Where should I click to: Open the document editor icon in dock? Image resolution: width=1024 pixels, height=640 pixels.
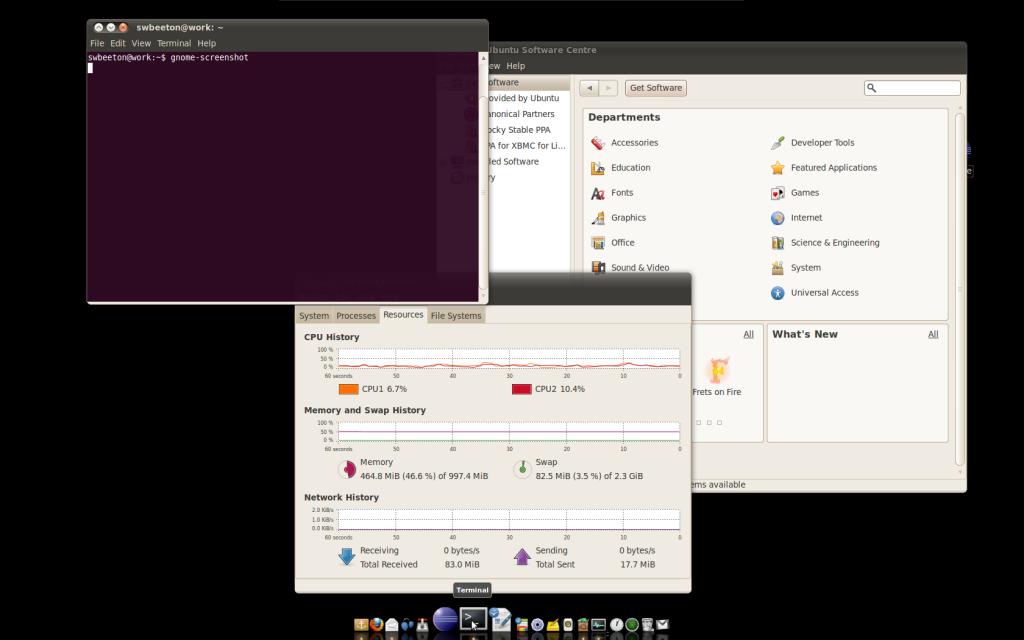[x=501, y=620]
